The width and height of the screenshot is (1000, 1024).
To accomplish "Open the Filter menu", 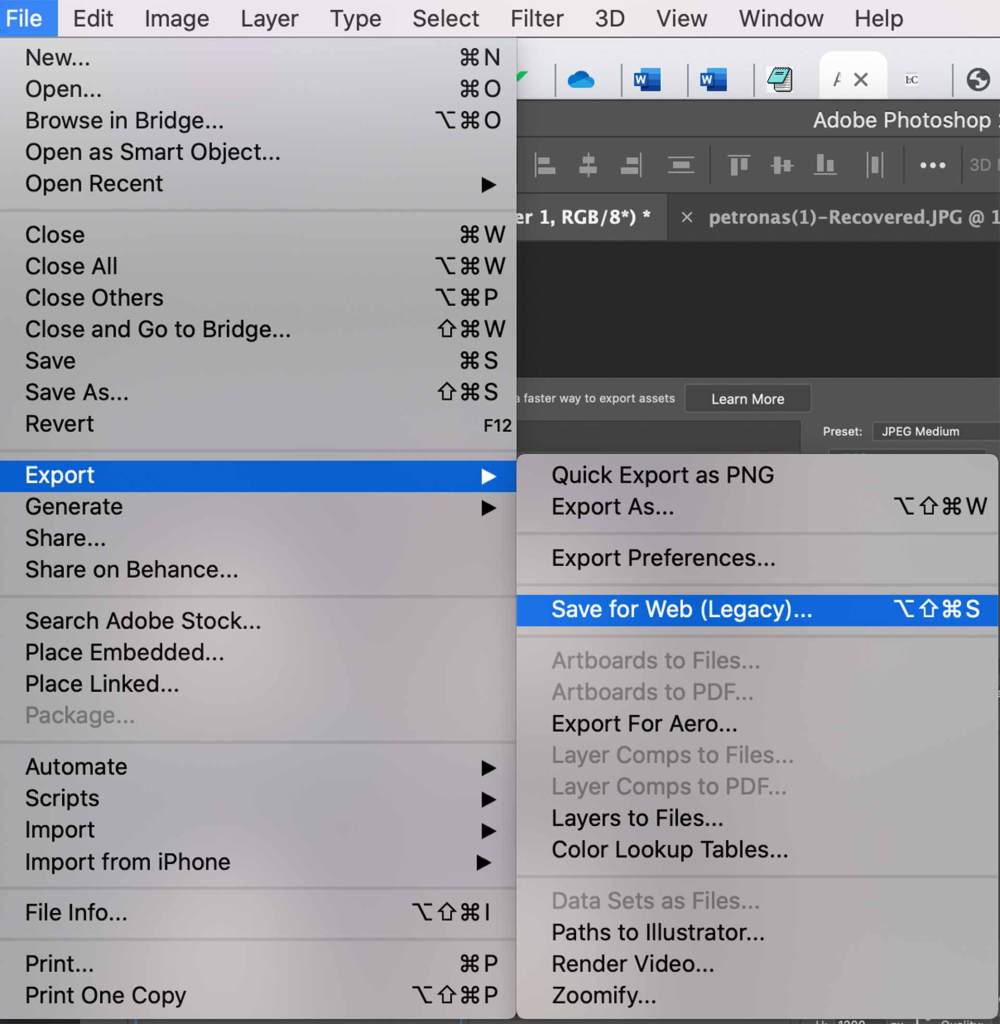I will (537, 18).
